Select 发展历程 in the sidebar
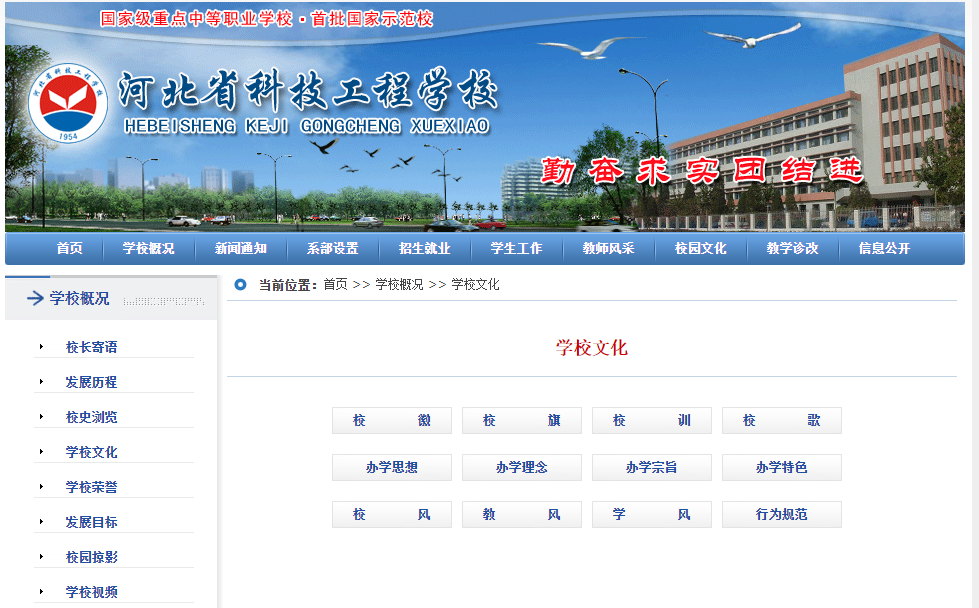The width and height of the screenshot is (979, 608). tap(92, 382)
